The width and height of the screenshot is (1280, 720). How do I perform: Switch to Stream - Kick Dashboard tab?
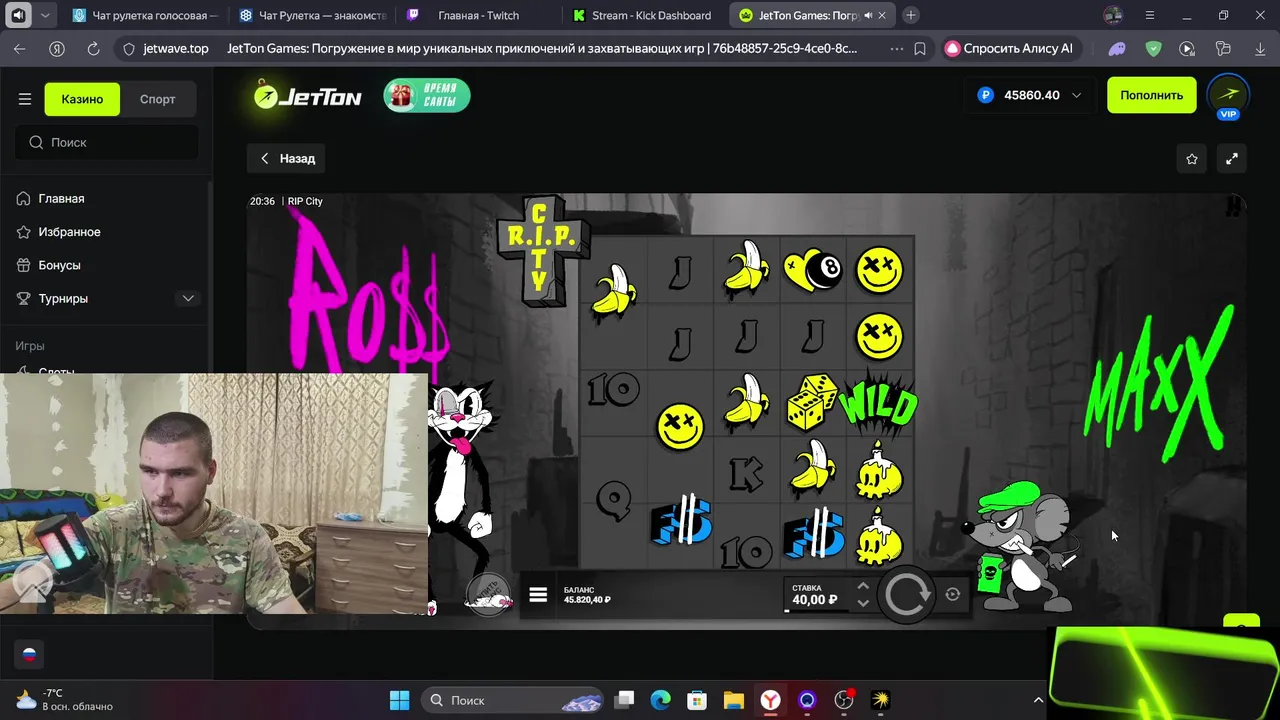[x=642, y=15]
